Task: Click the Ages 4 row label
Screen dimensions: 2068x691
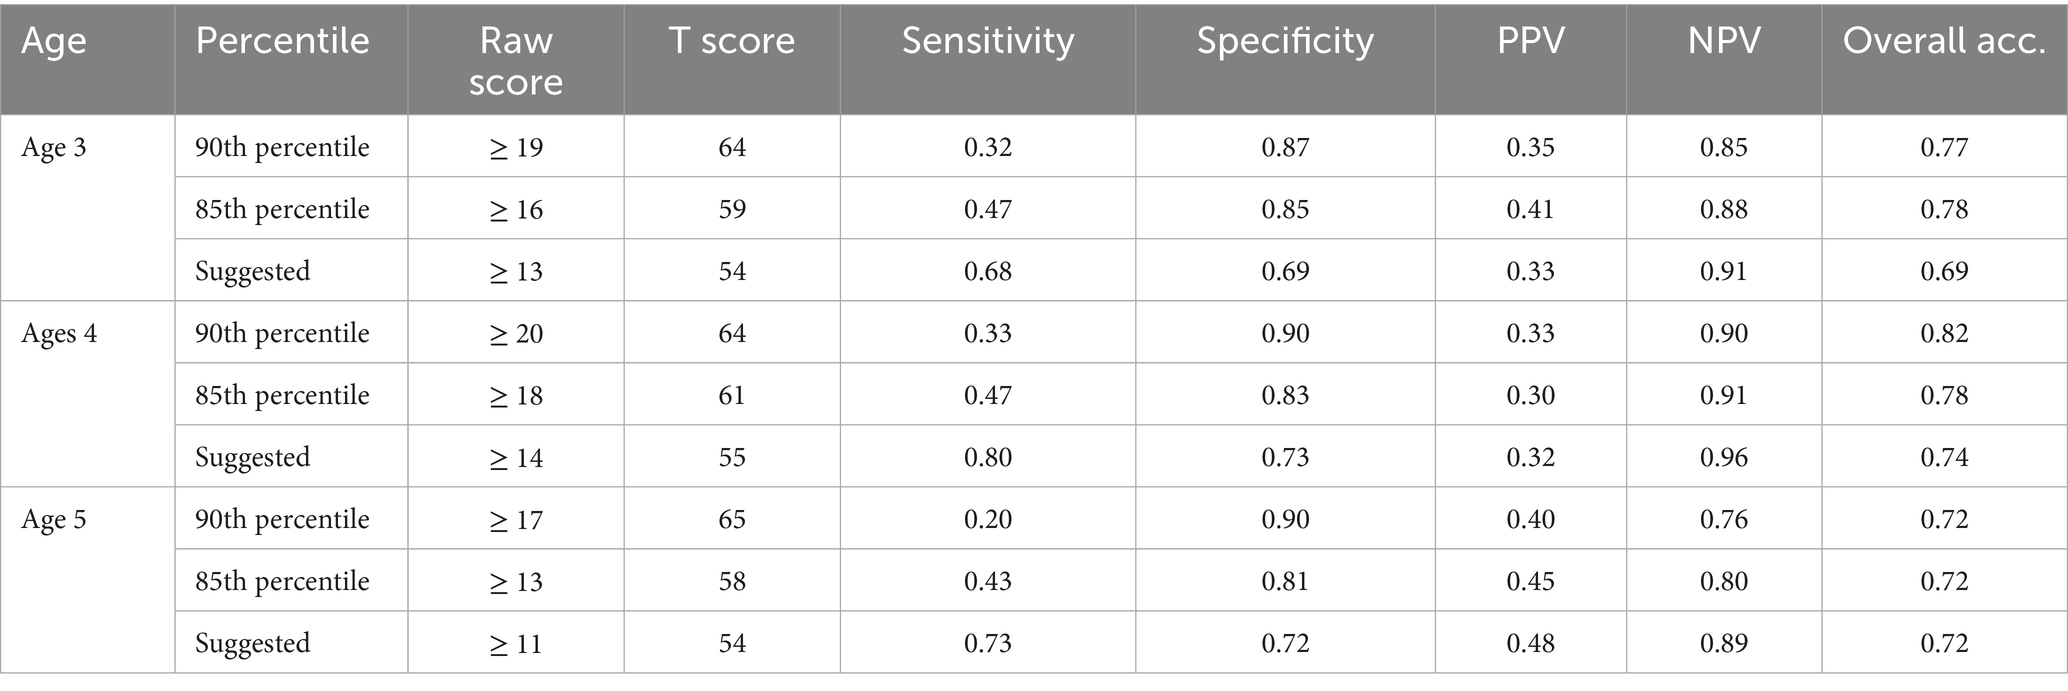Action: [x=59, y=334]
